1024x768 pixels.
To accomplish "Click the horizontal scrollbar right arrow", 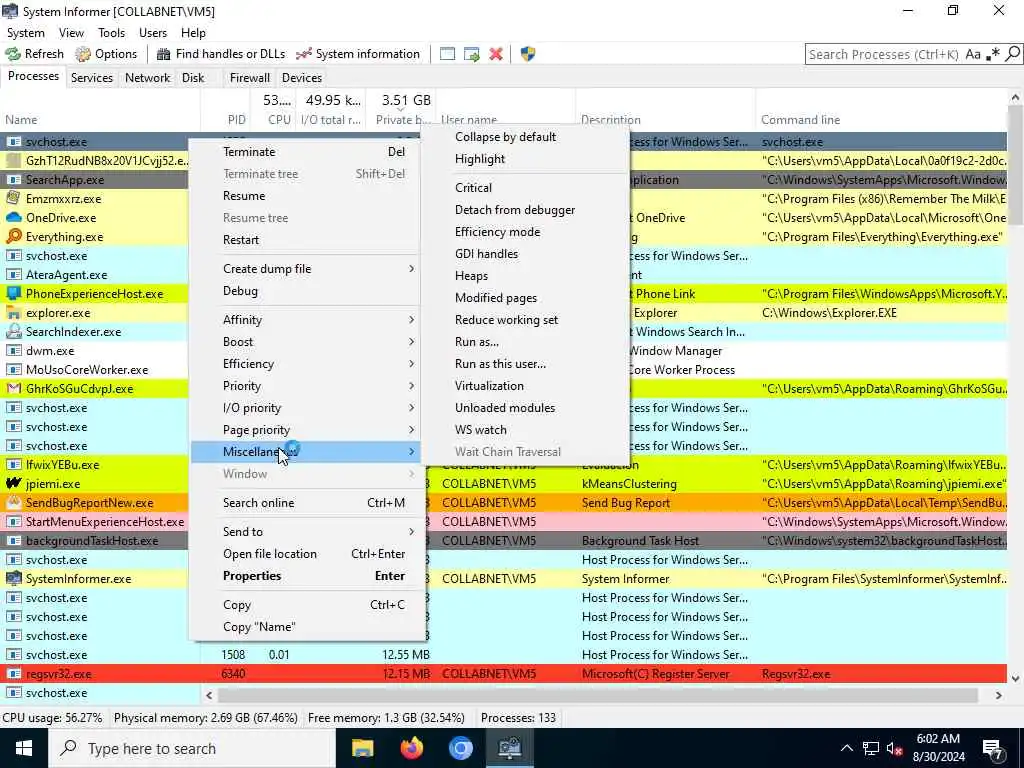I will pos(999,696).
